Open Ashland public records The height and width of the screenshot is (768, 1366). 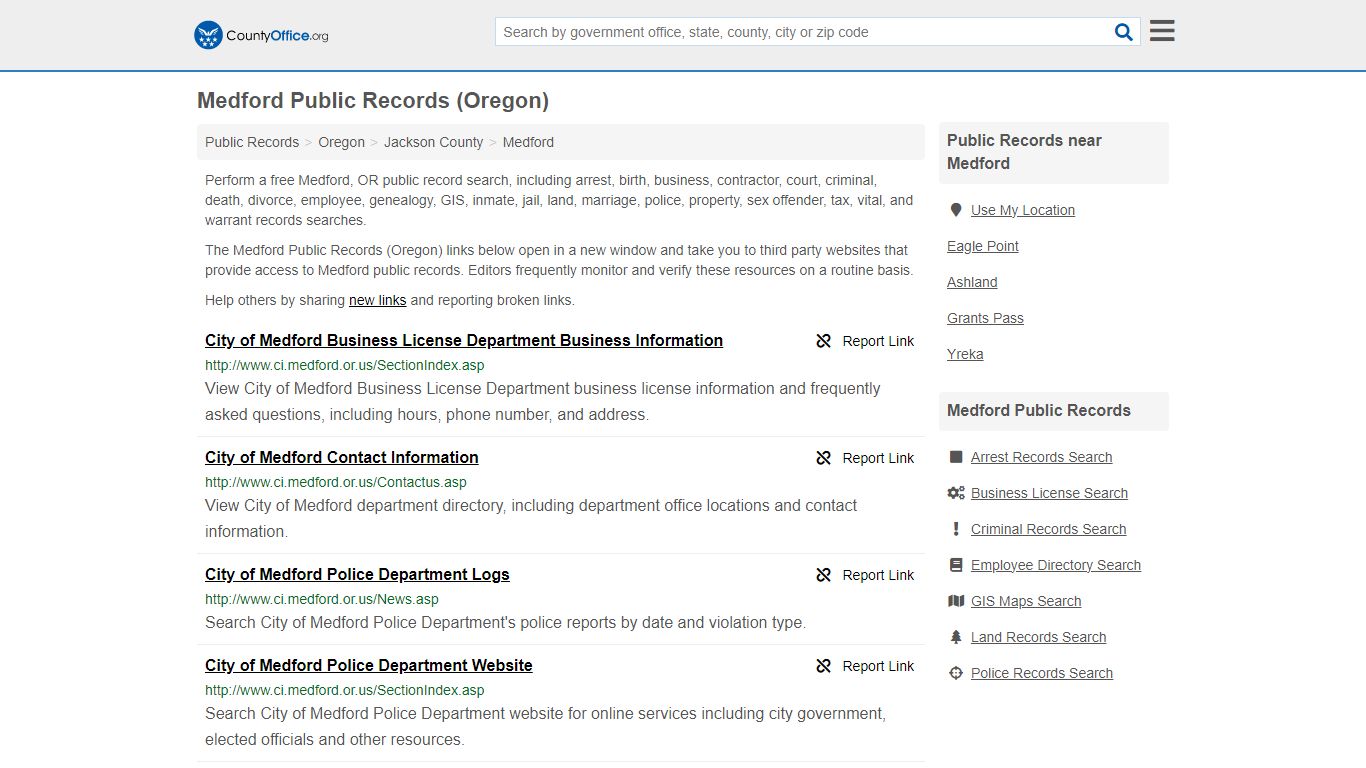972,282
